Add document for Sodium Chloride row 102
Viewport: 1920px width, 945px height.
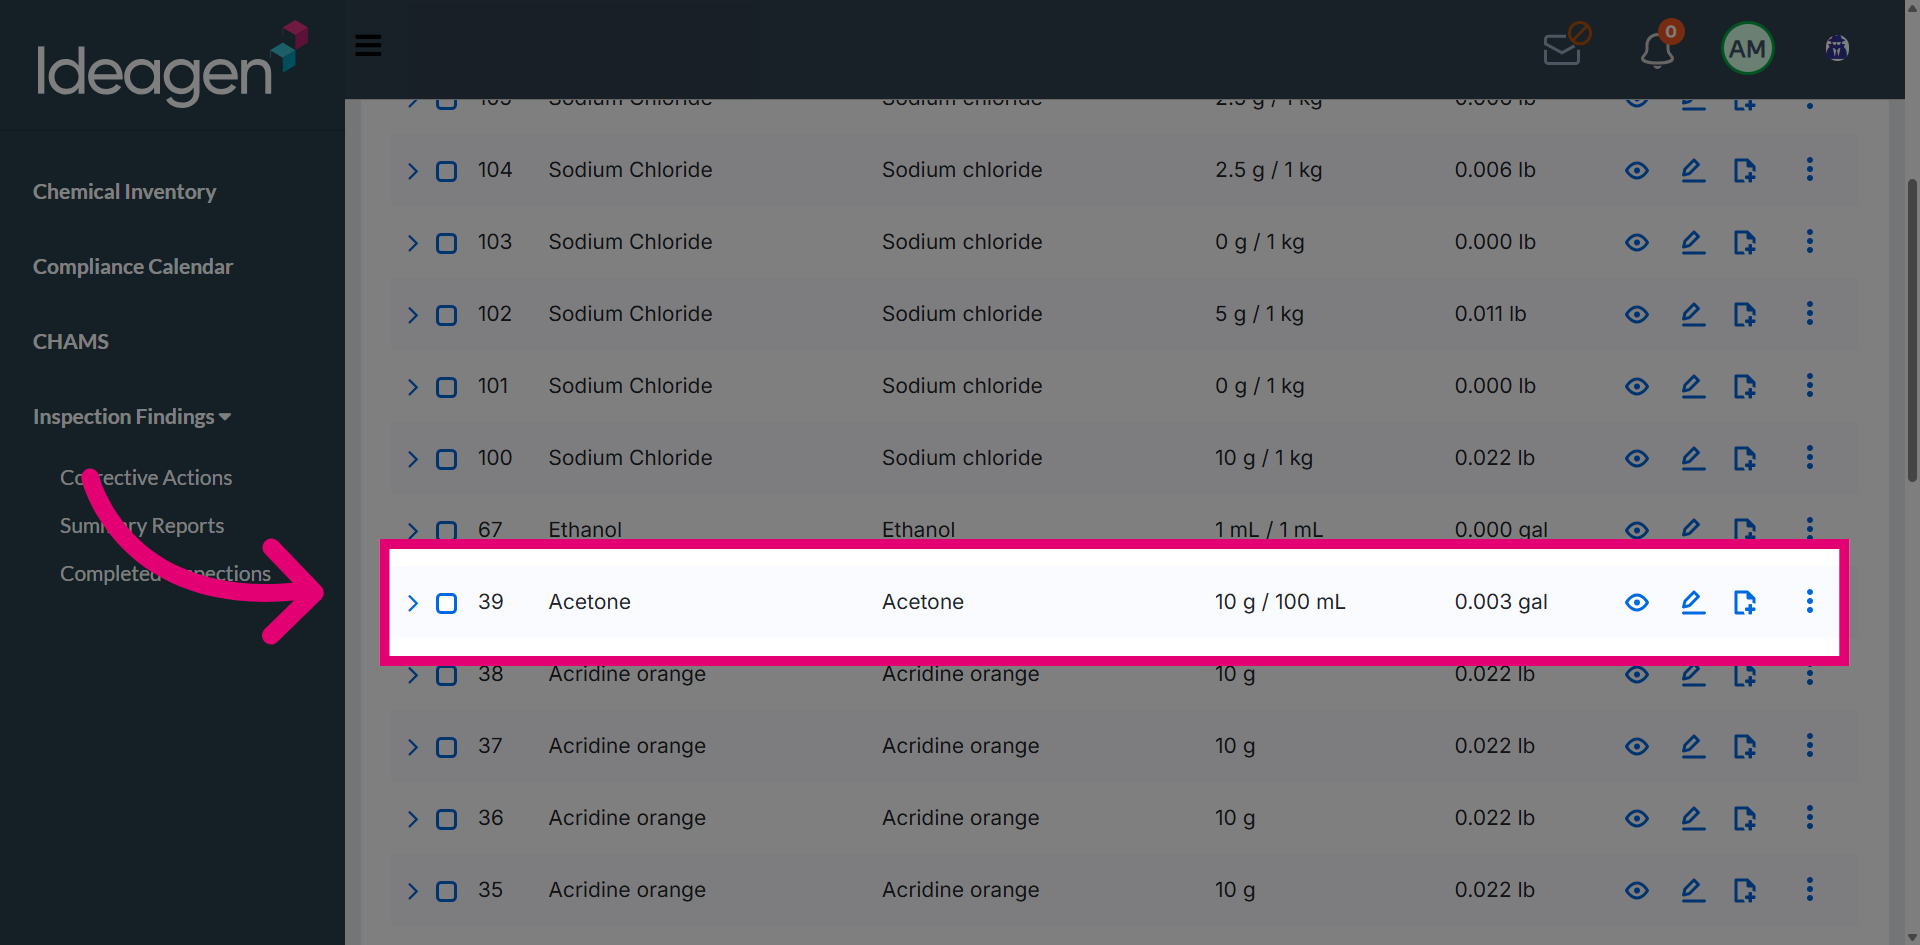tap(1745, 314)
